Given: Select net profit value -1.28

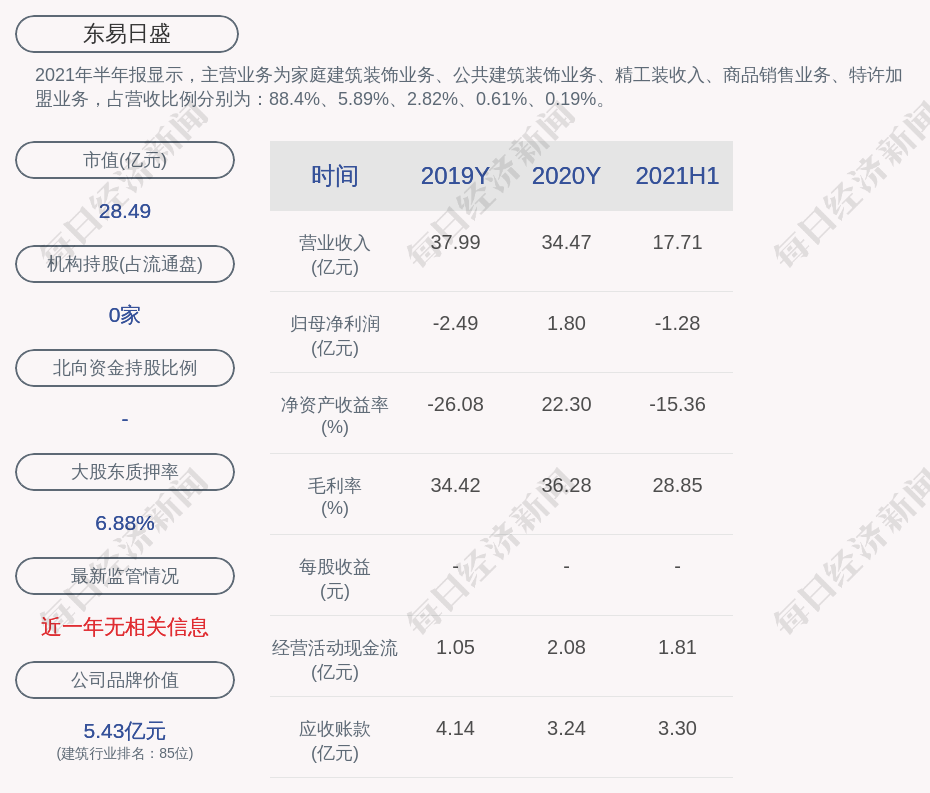Looking at the screenshot, I should click(677, 323).
